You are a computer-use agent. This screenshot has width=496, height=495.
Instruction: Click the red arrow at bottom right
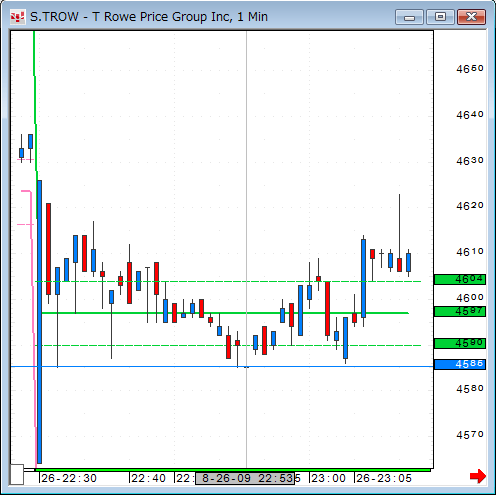(478, 476)
